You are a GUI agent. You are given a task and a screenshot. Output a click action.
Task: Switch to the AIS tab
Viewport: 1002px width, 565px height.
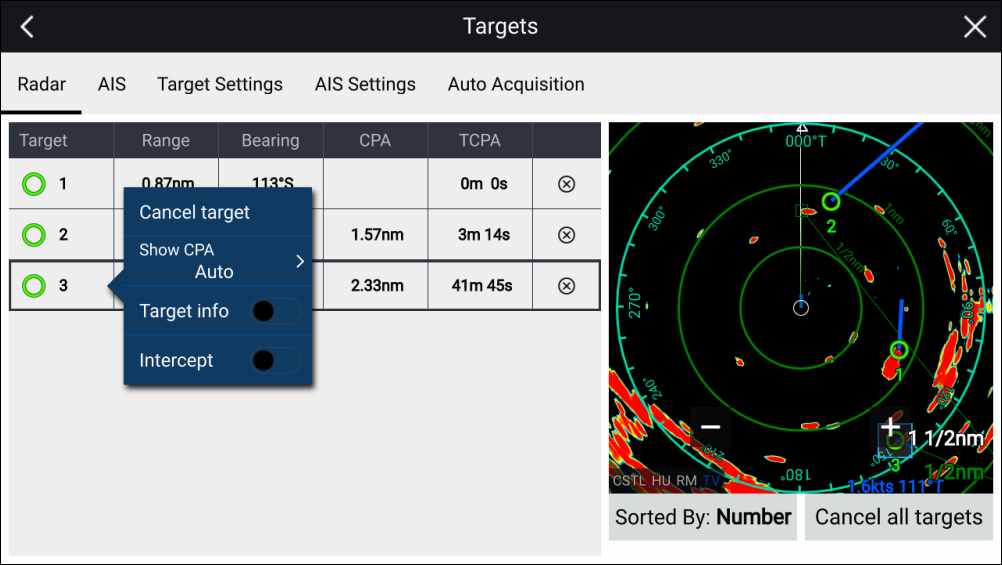pos(112,85)
